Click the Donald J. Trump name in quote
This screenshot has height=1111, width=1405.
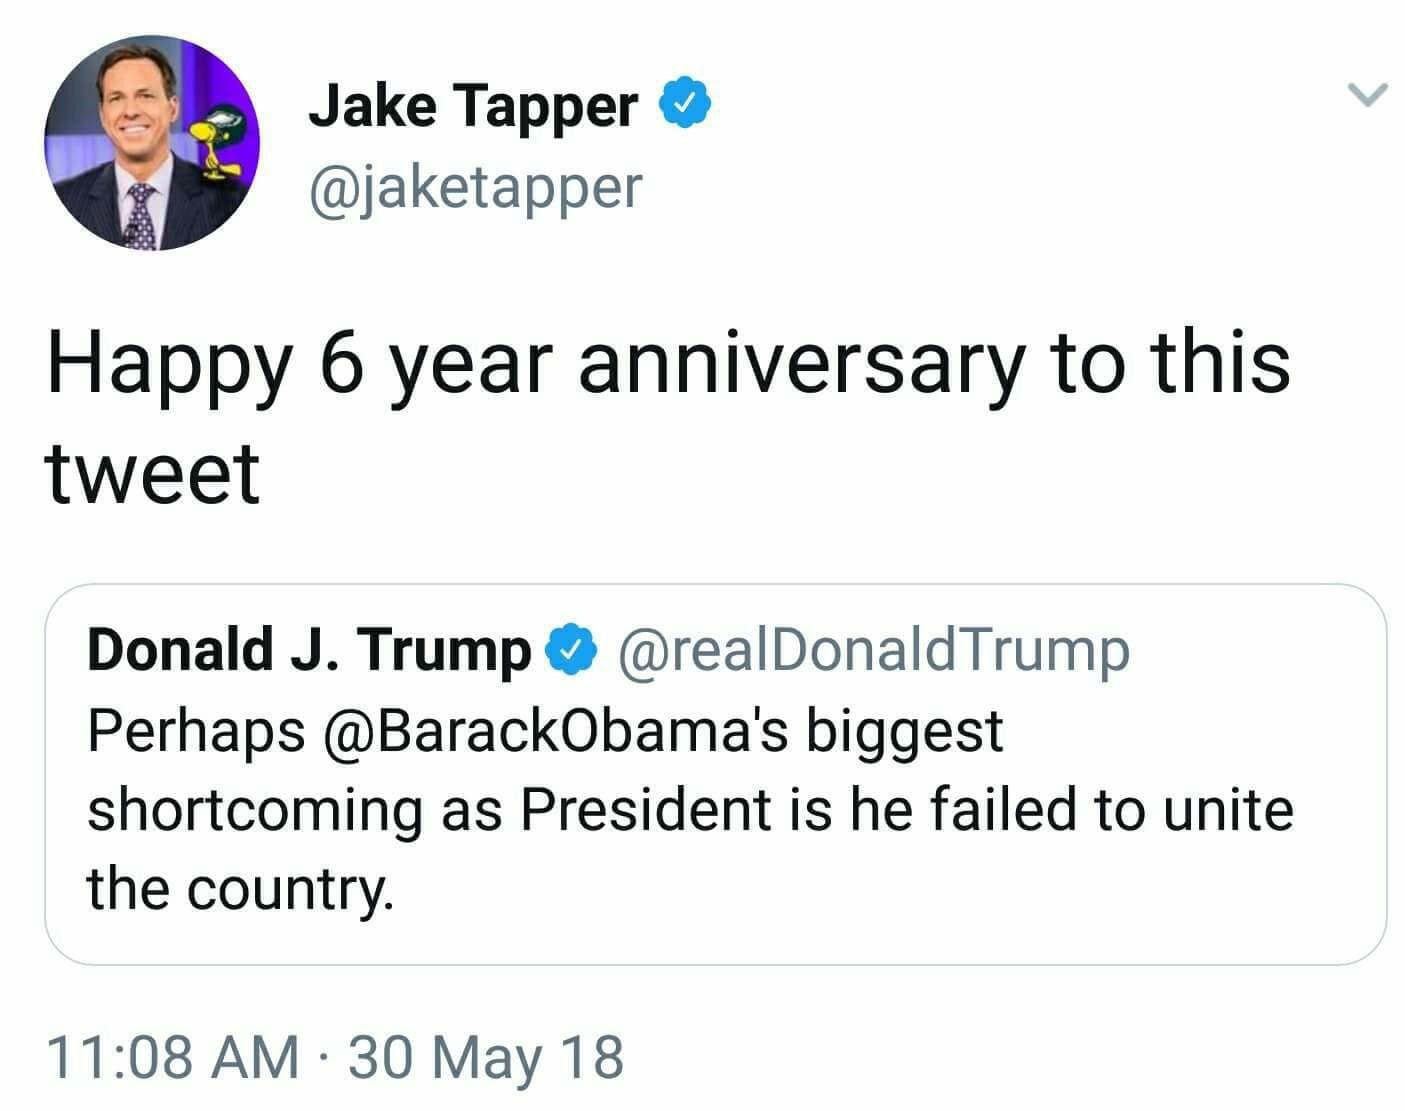(308, 650)
